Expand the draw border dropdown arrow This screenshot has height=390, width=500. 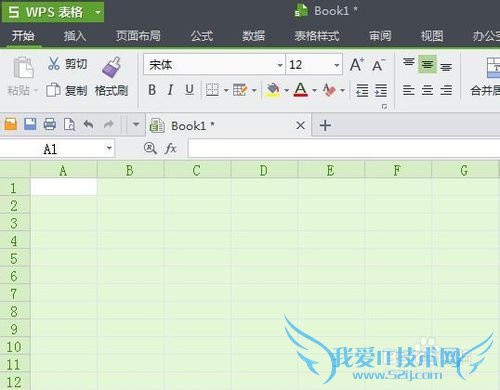pos(254,90)
